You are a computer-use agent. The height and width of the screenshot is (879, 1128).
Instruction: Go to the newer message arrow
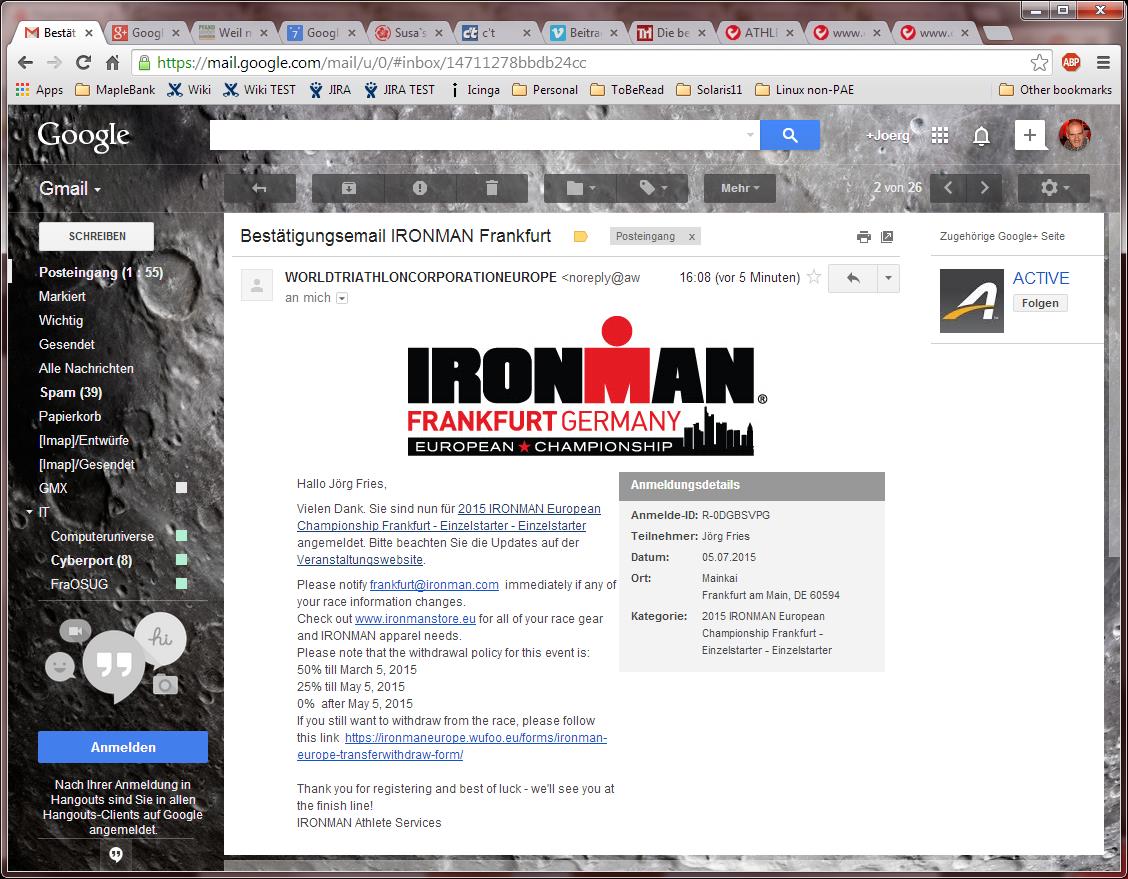pos(948,188)
